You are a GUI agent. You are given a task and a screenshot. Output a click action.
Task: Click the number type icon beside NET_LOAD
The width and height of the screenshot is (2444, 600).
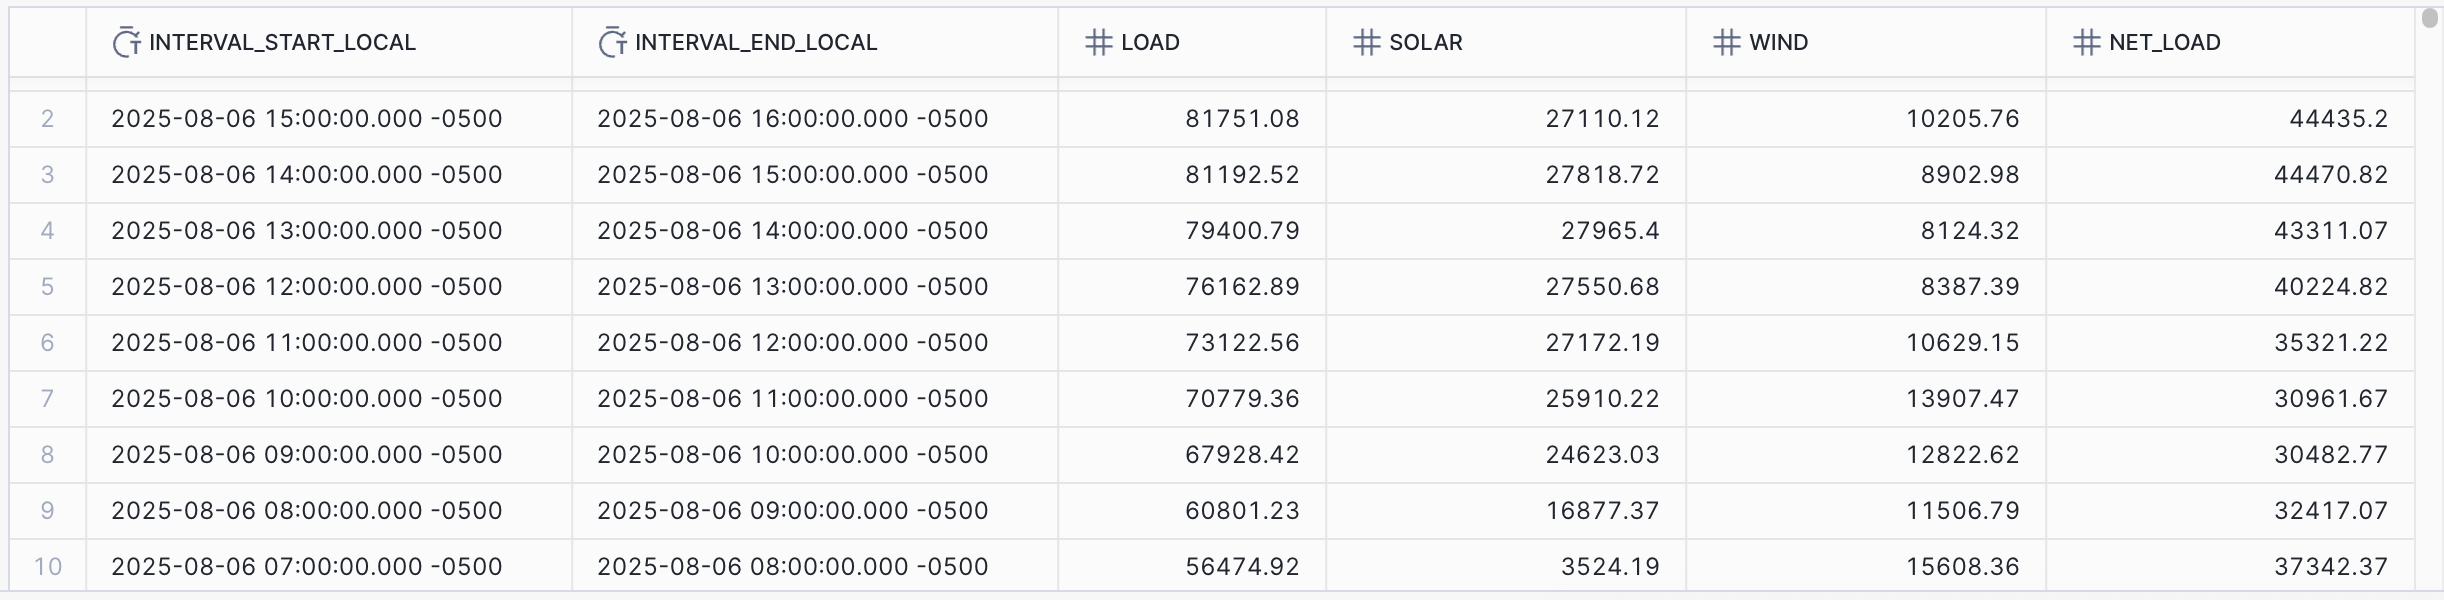pyautogui.click(x=2086, y=43)
